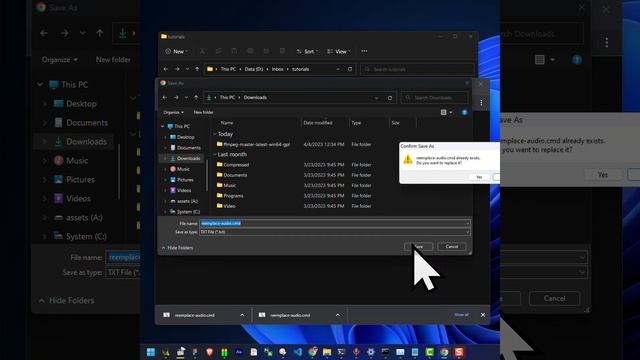This screenshot has height=360, width=640.
Task: Click the Search Downloads box
Action: coord(435,98)
